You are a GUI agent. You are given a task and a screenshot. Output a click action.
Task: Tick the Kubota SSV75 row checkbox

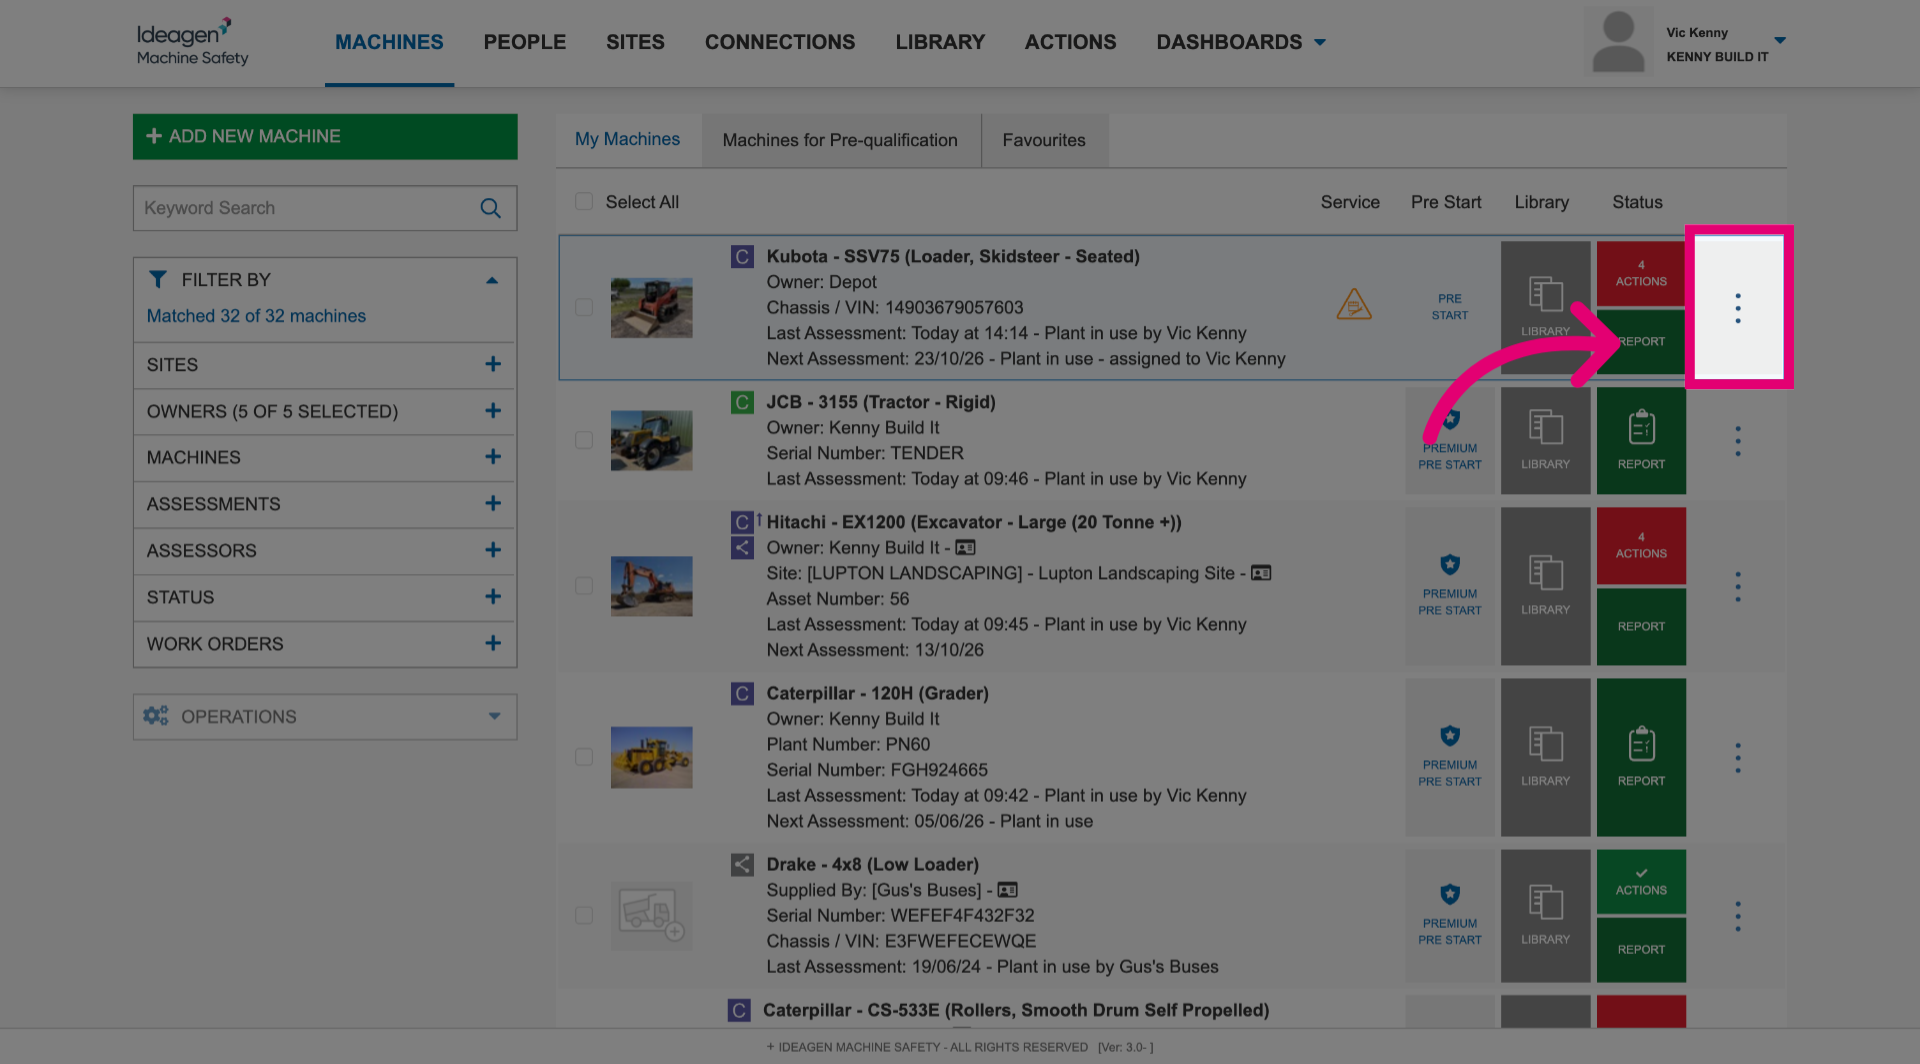(x=584, y=308)
